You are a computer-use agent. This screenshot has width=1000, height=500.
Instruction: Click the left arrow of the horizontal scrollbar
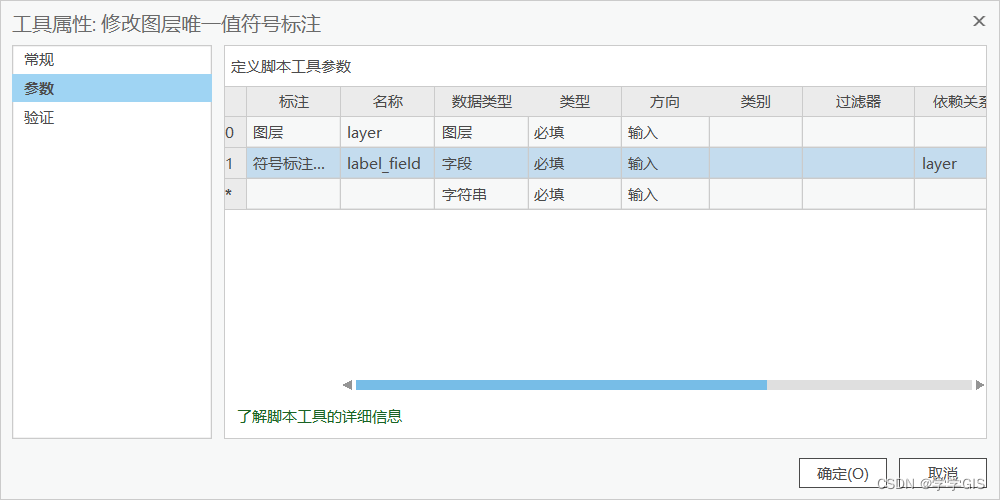[x=348, y=385]
